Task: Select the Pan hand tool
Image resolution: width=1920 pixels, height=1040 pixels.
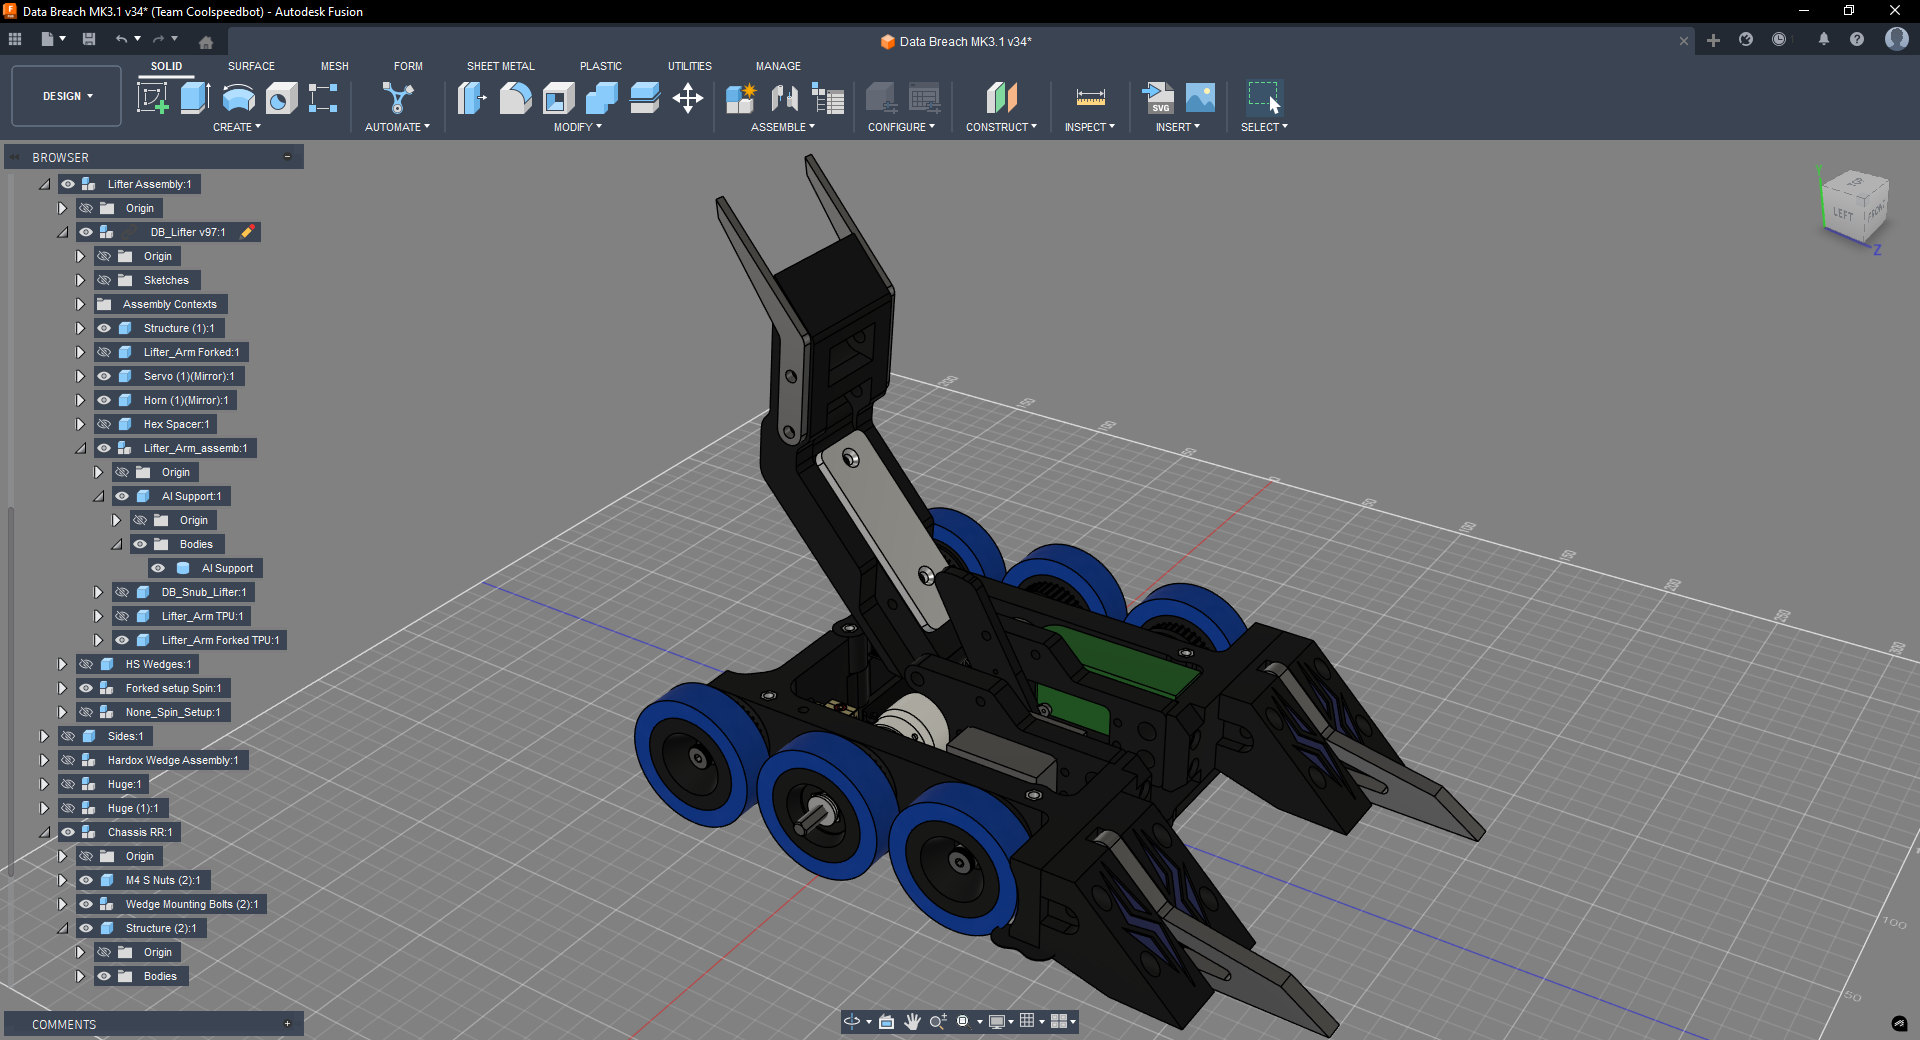Action: (912, 1021)
